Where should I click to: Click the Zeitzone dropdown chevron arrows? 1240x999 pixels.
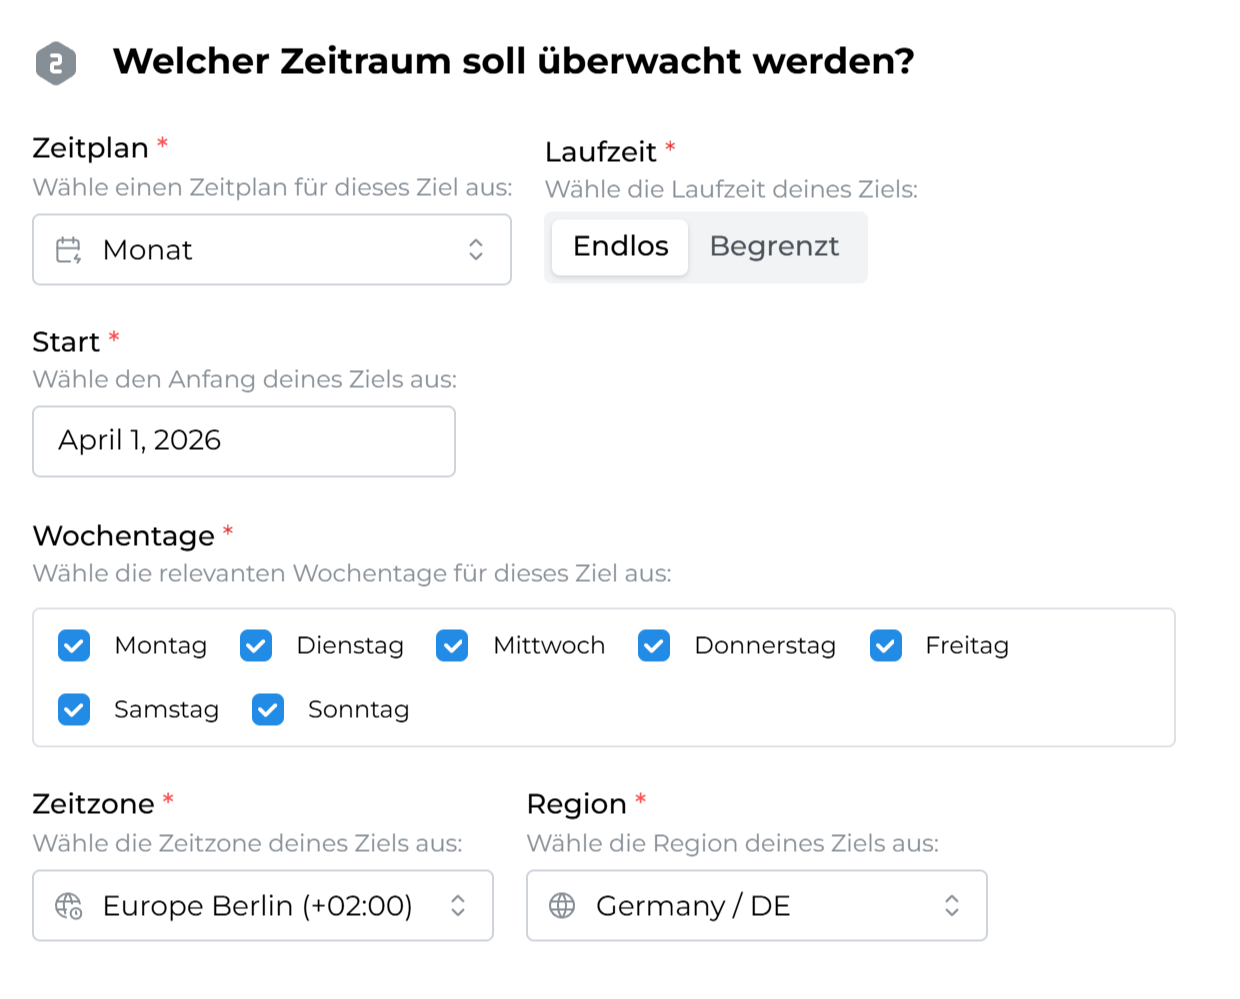(458, 906)
